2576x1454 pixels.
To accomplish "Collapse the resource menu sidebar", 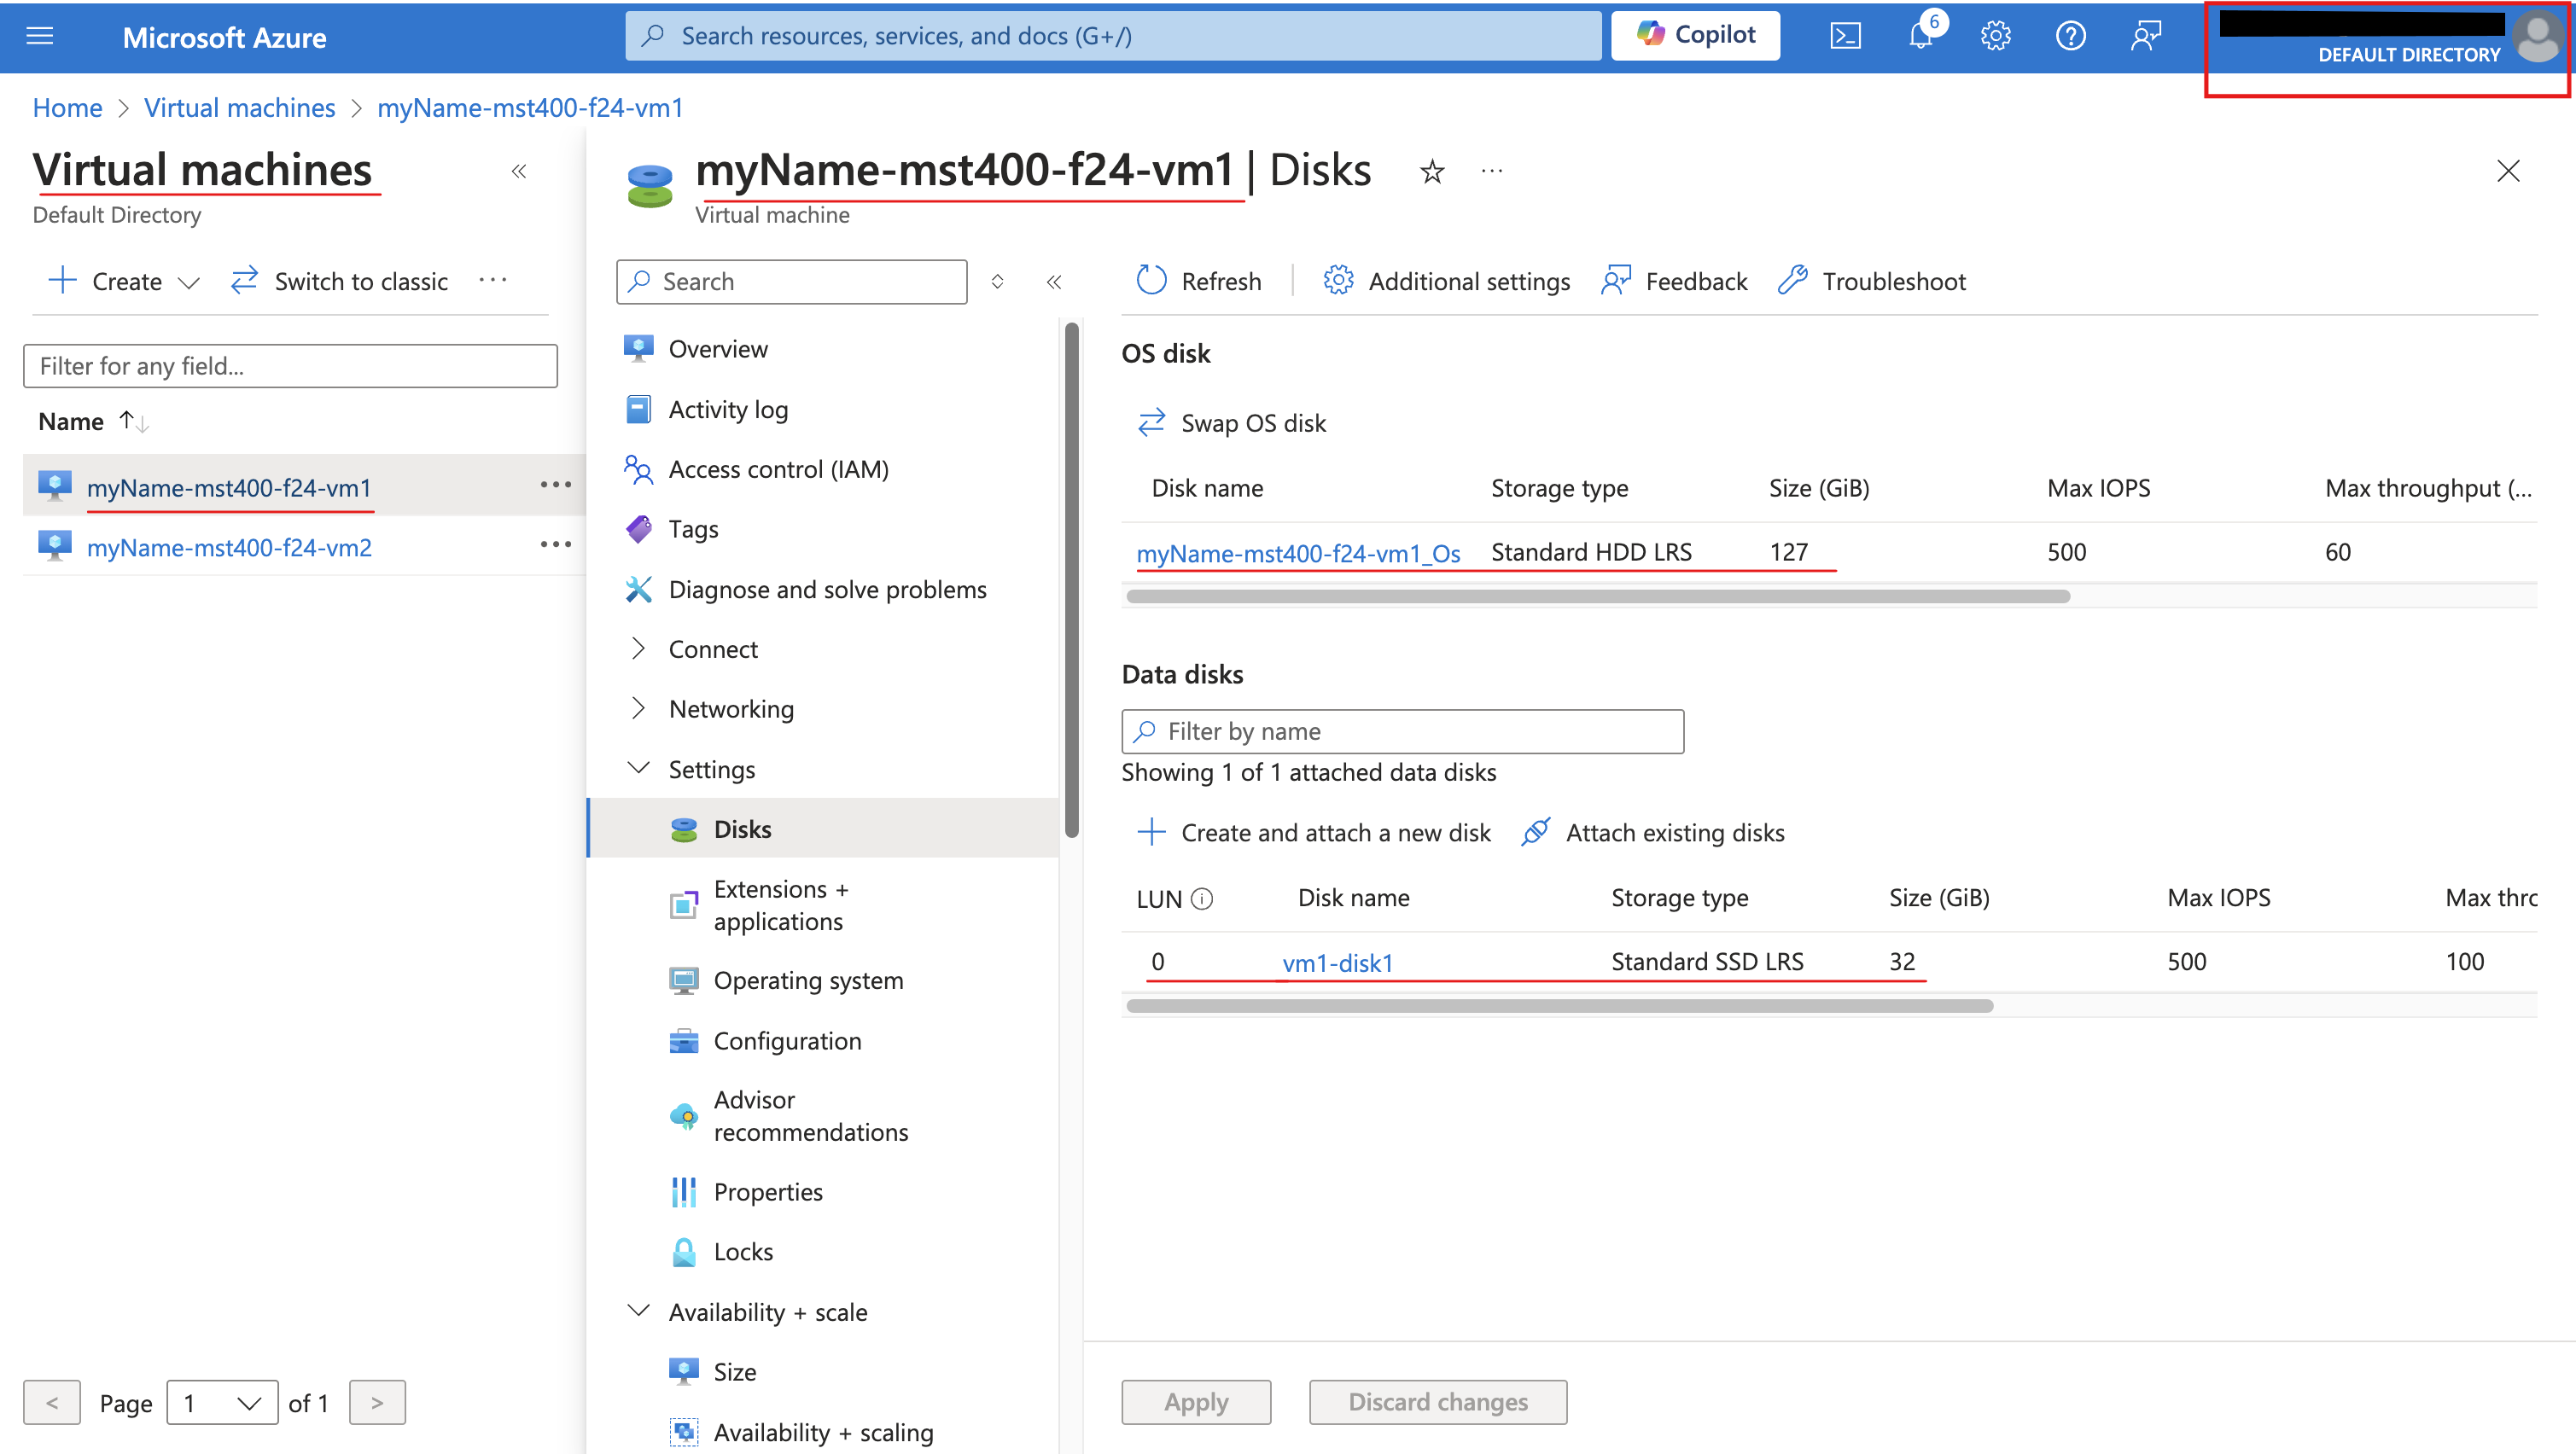I will pos(1054,282).
